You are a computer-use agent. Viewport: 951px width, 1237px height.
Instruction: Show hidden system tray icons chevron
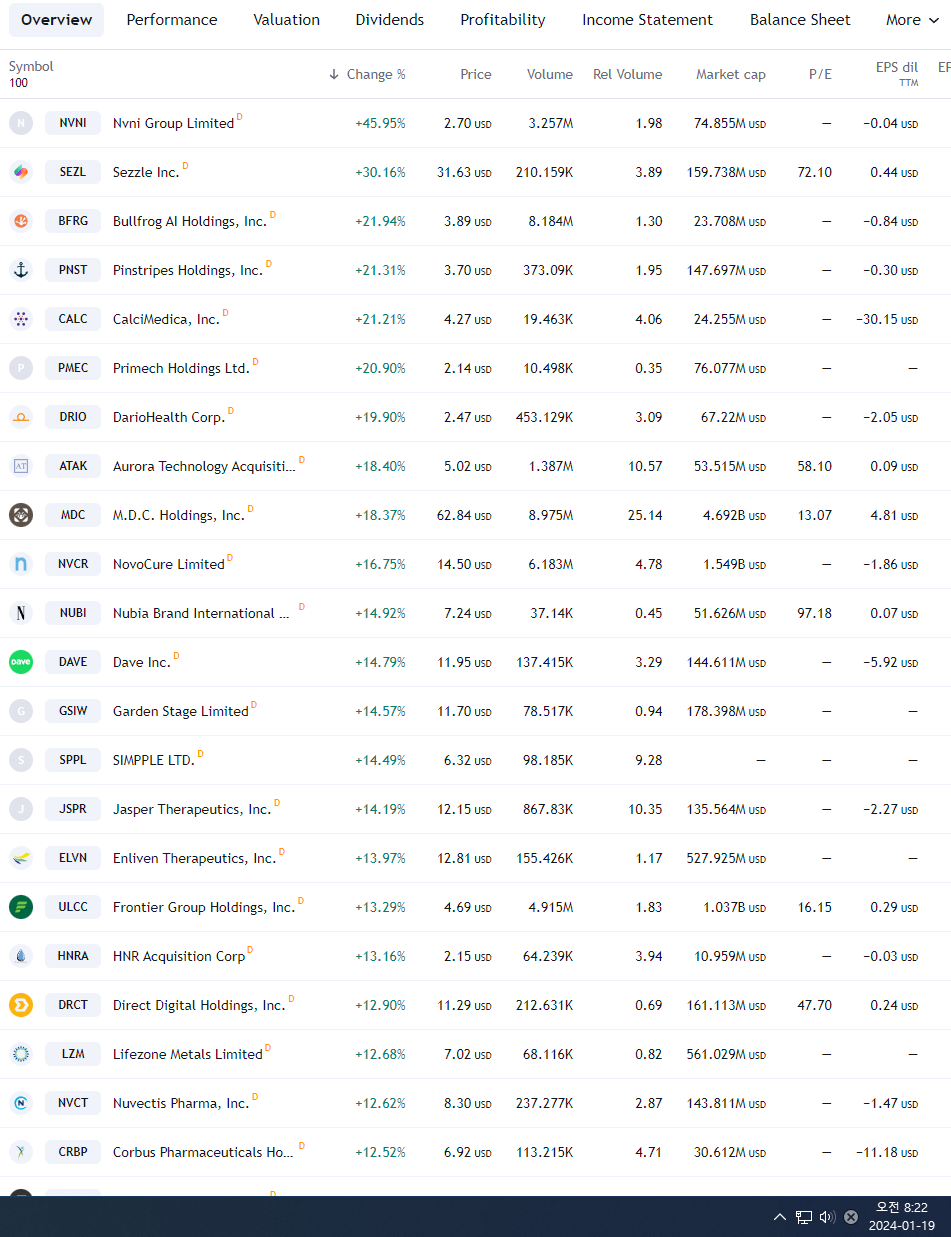pyautogui.click(x=780, y=1217)
